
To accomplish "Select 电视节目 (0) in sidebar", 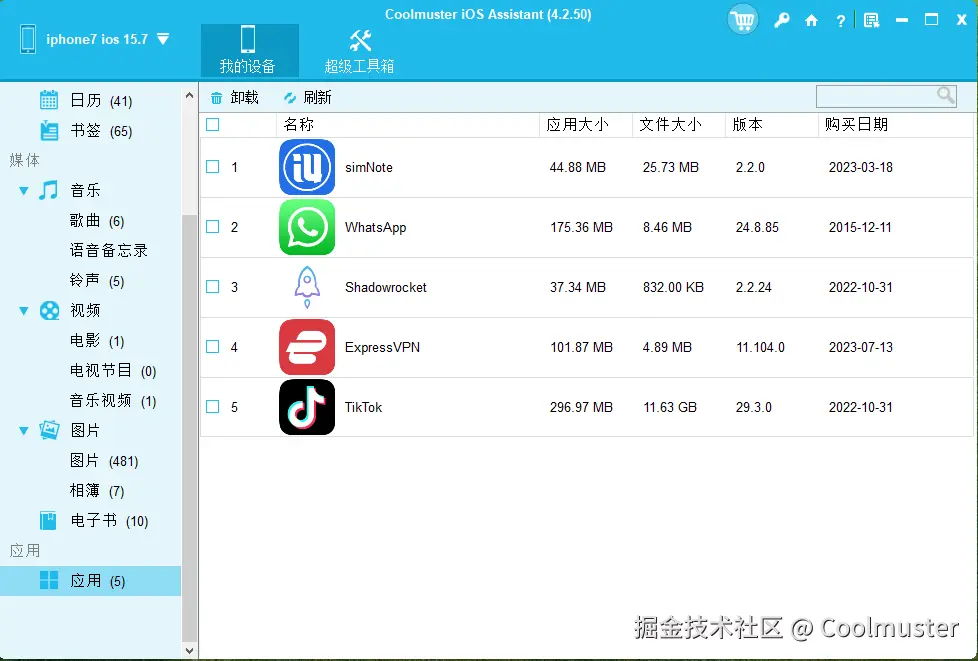I will click(x=113, y=370).
